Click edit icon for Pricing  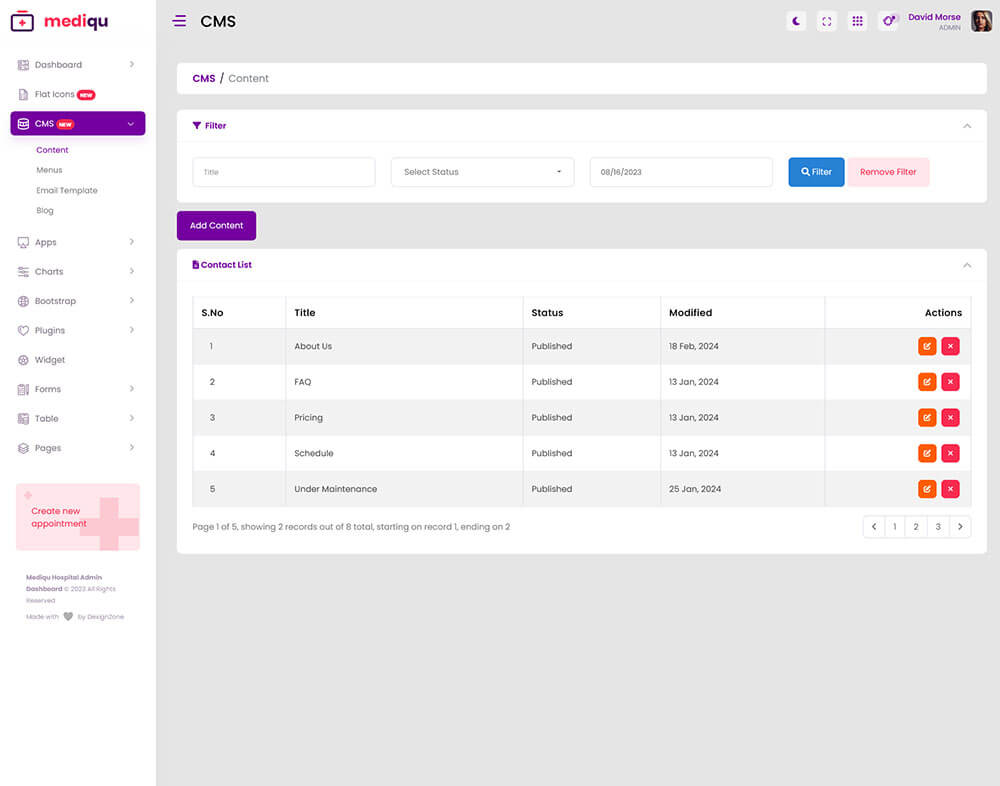[927, 418]
